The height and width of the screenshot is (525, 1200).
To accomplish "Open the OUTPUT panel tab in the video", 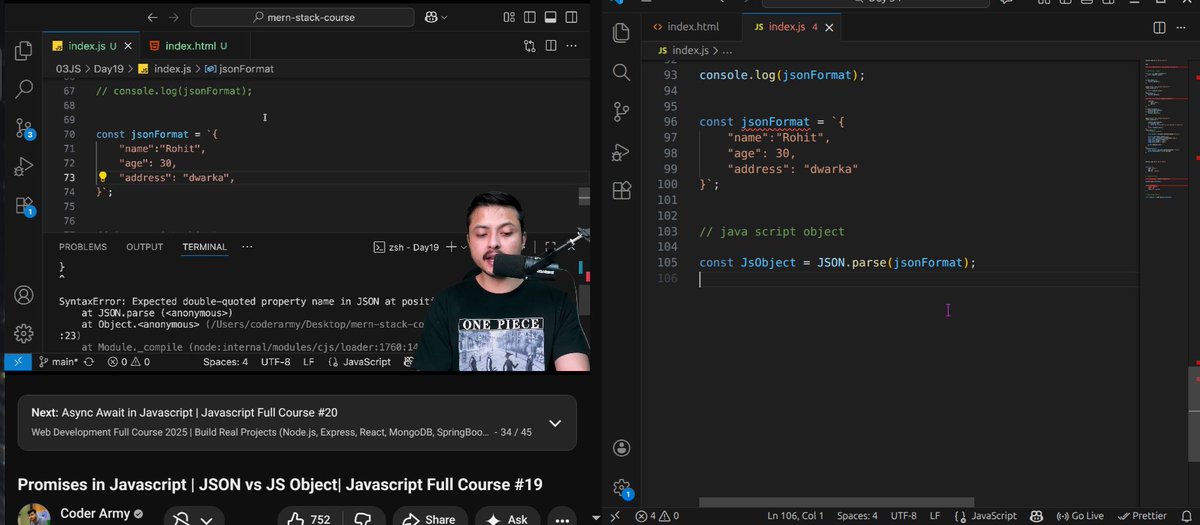I will [x=145, y=247].
